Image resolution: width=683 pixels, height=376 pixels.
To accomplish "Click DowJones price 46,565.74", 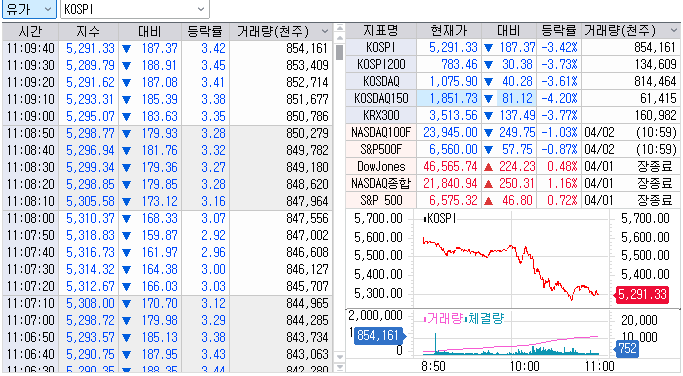I will (x=450, y=166).
